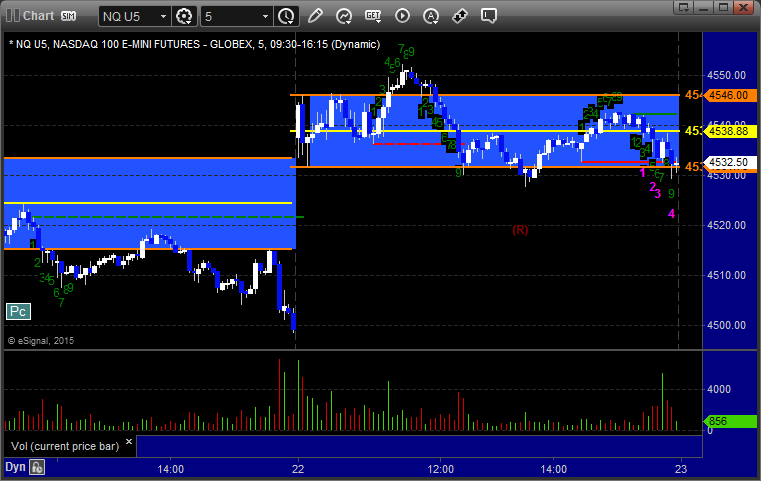Click the 22 date marker on time axis
Screen dimensions: 761x481
(x=298, y=469)
